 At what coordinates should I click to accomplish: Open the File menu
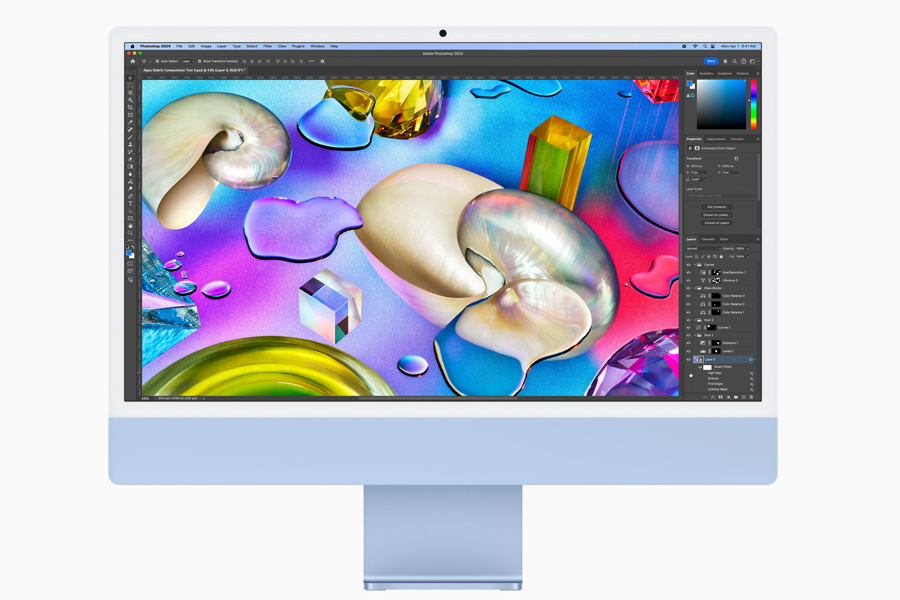pos(179,47)
